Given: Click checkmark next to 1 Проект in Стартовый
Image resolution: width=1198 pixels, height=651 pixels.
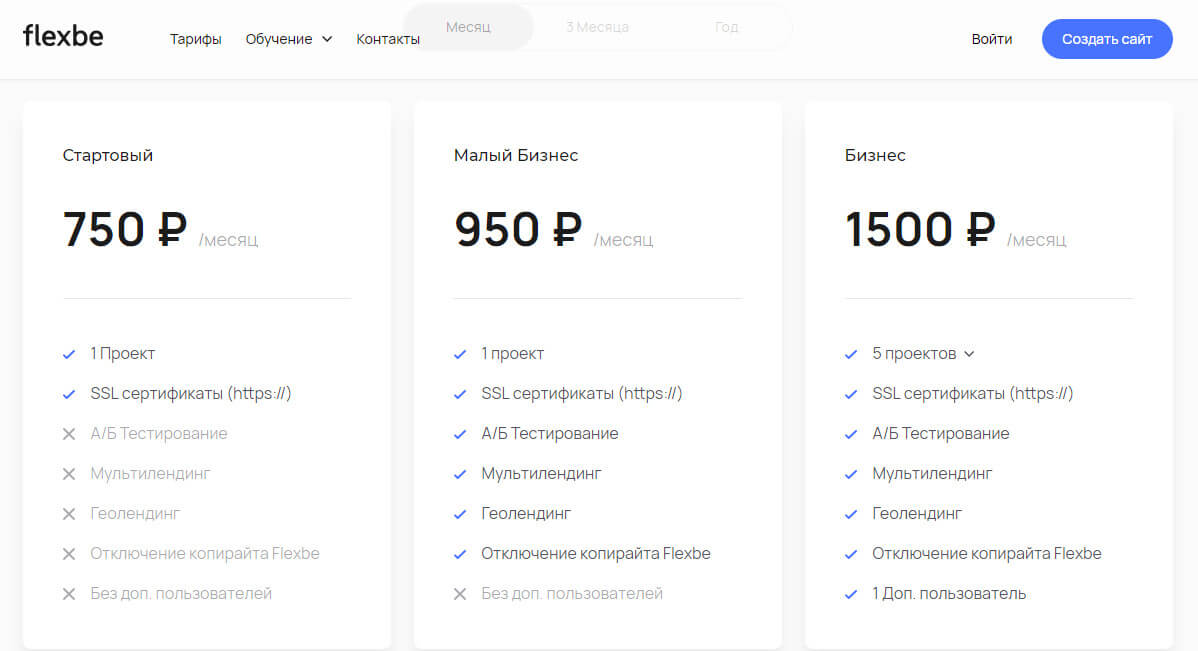Looking at the screenshot, I should [x=69, y=354].
